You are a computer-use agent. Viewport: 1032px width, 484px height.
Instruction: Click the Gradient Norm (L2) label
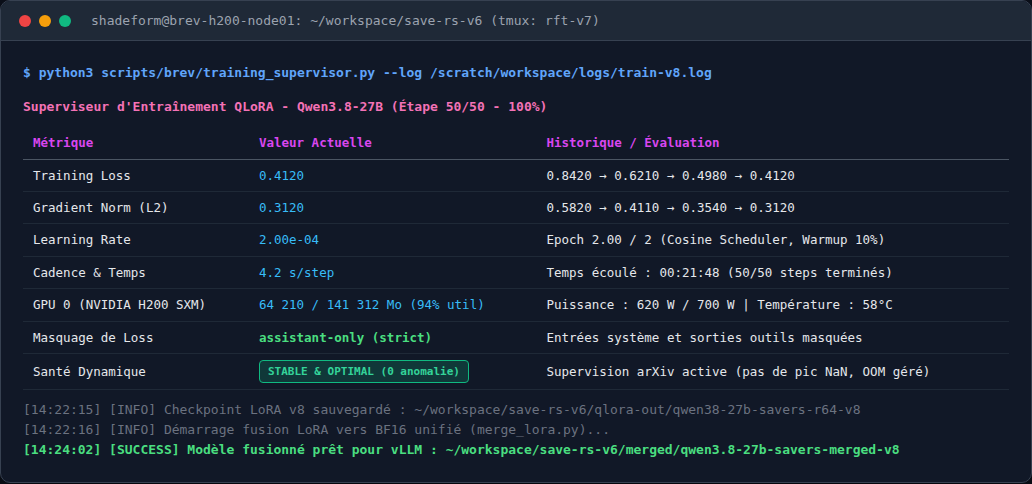[x=101, y=208]
